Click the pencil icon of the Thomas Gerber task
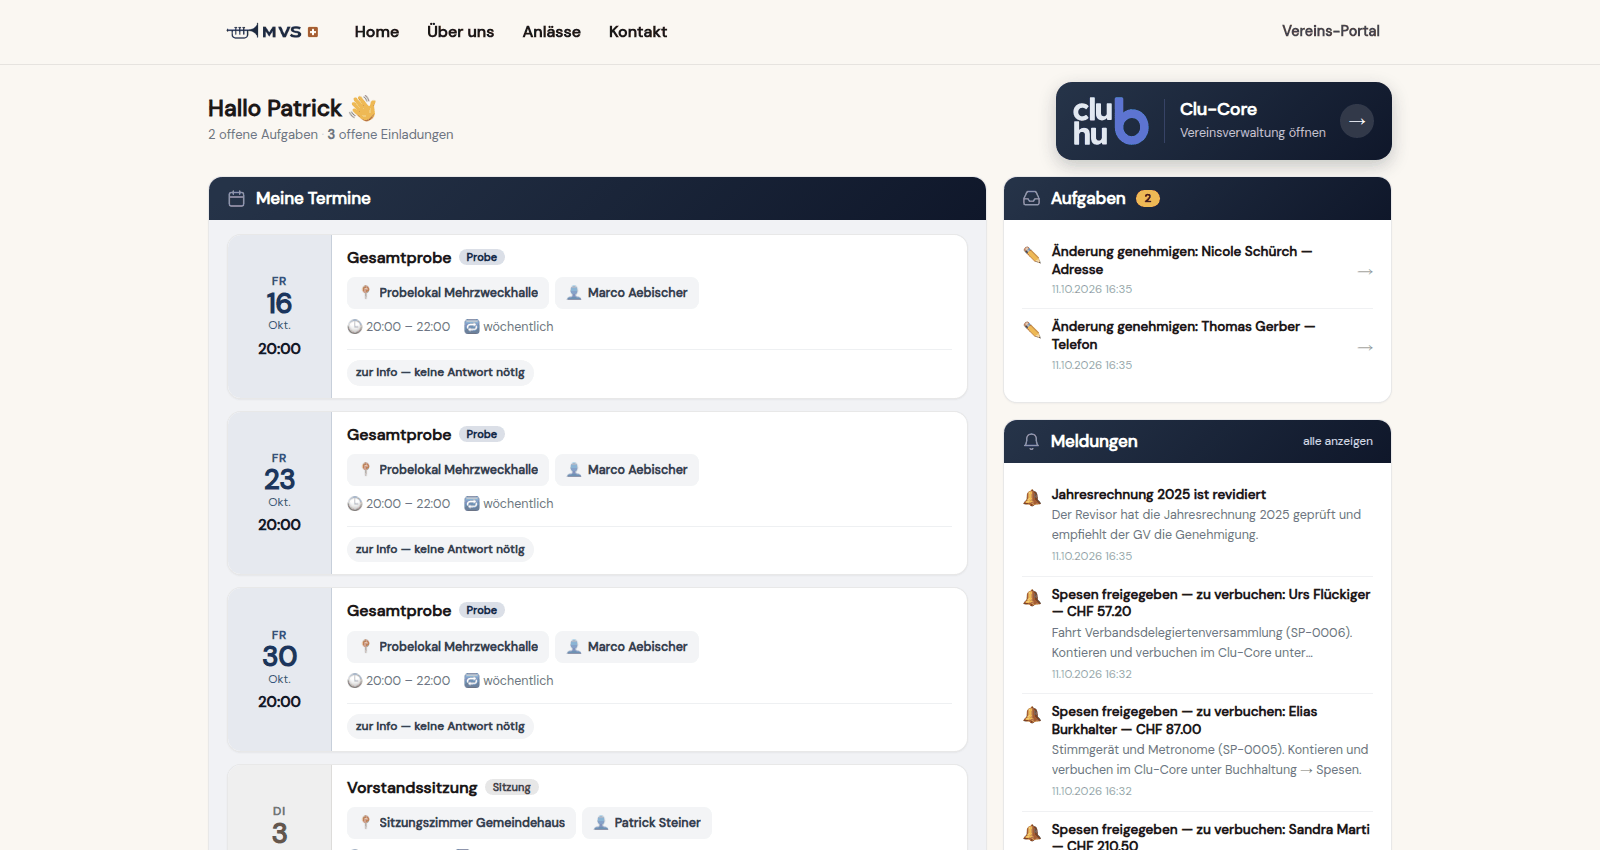This screenshot has height=850, width=1600. click(x=1032, y=329)
